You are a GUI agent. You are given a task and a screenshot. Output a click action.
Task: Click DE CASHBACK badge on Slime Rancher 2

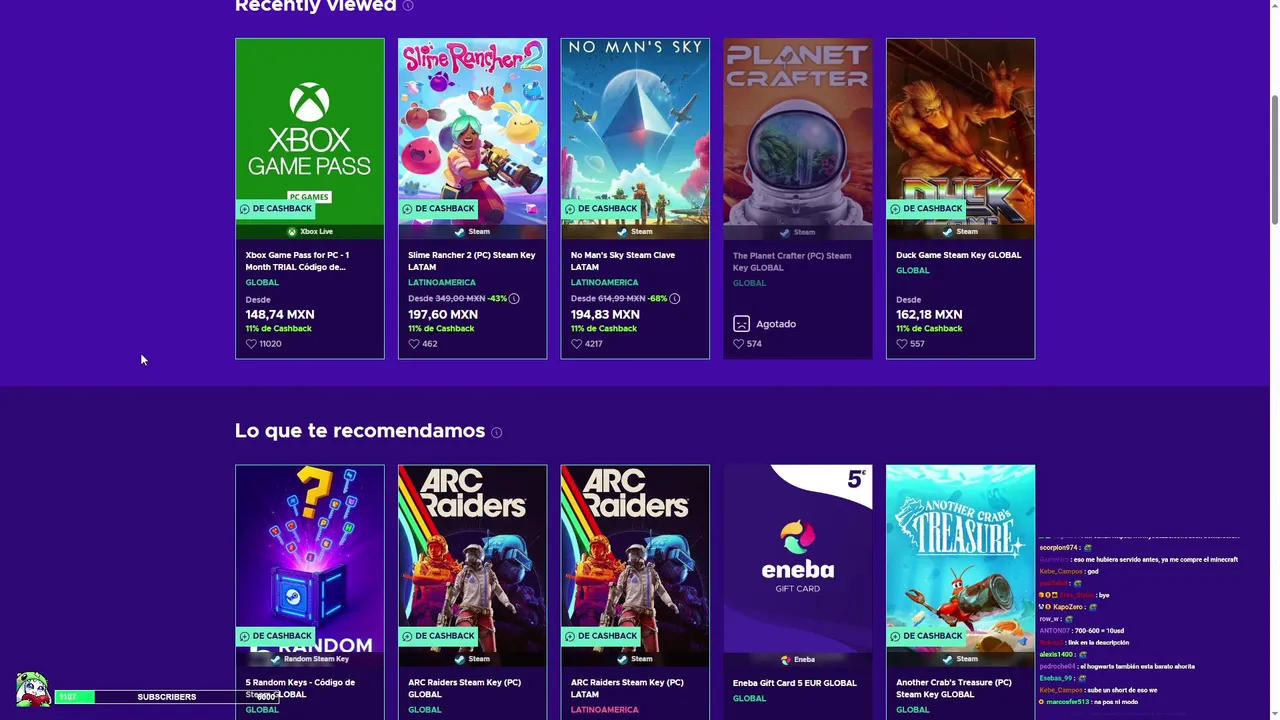click(x=438, y=209)
